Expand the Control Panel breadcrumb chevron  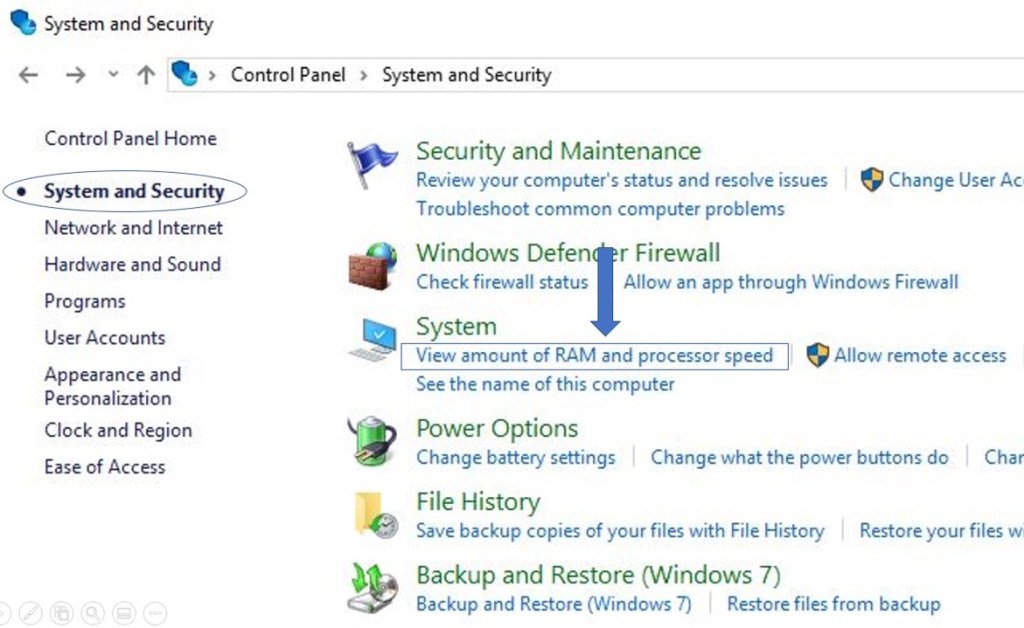(363, 75)
